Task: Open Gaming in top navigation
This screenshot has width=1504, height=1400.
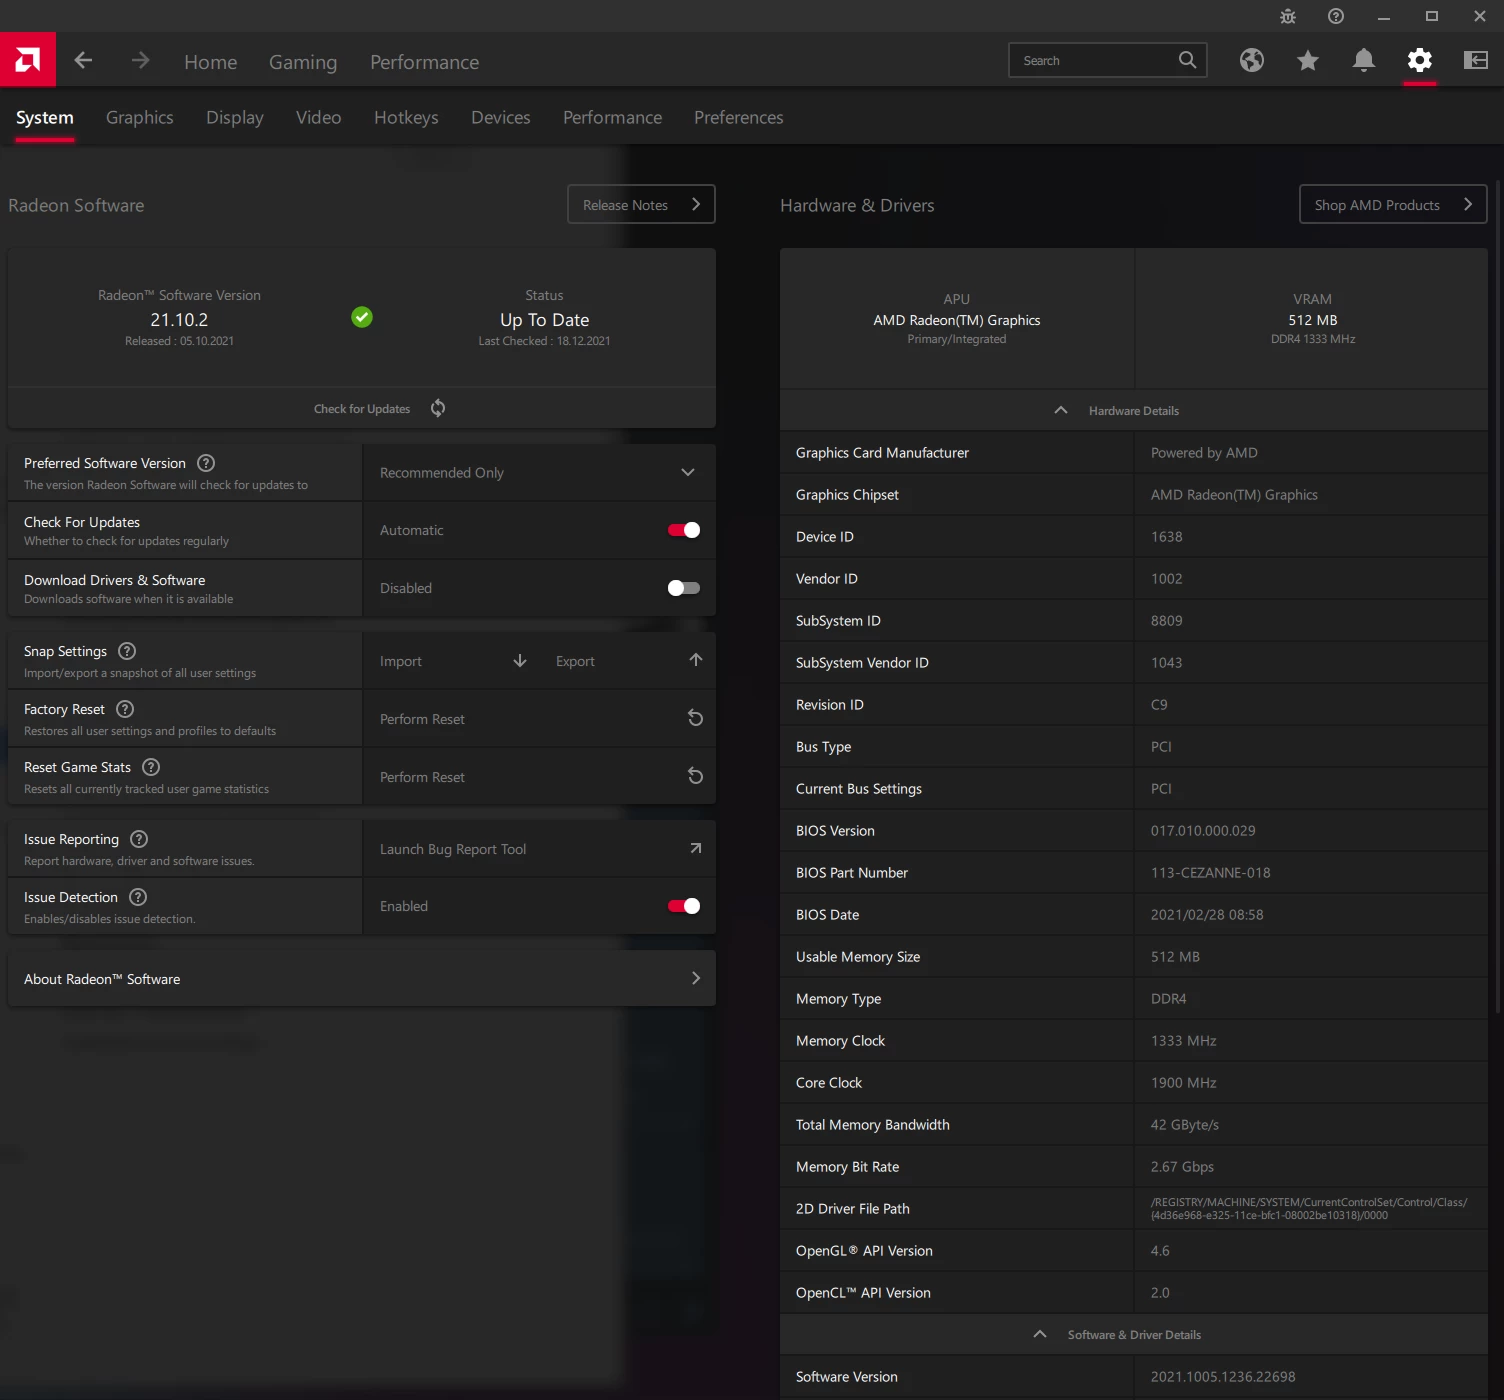Action: point(303,62)
